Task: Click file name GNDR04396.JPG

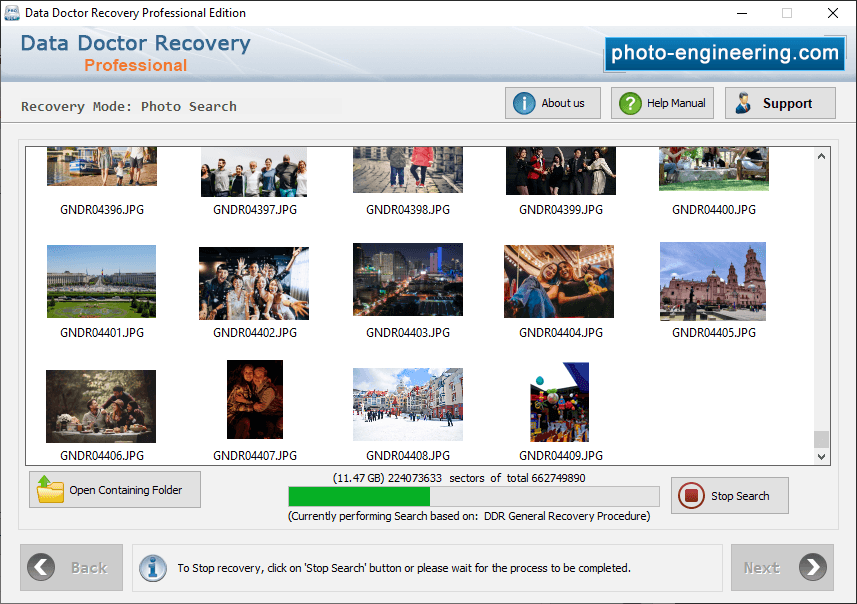Action: (x=102, y=210)
